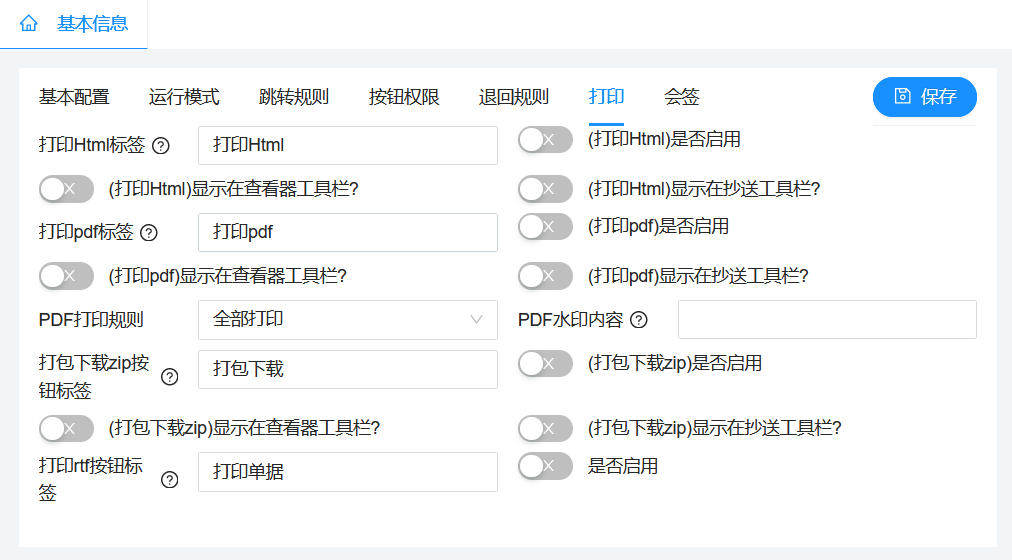This screenshot has width=1012, height=560.
Task: Click help icon for 打印rtf按钮标签
Action: [x=170, y=479]
